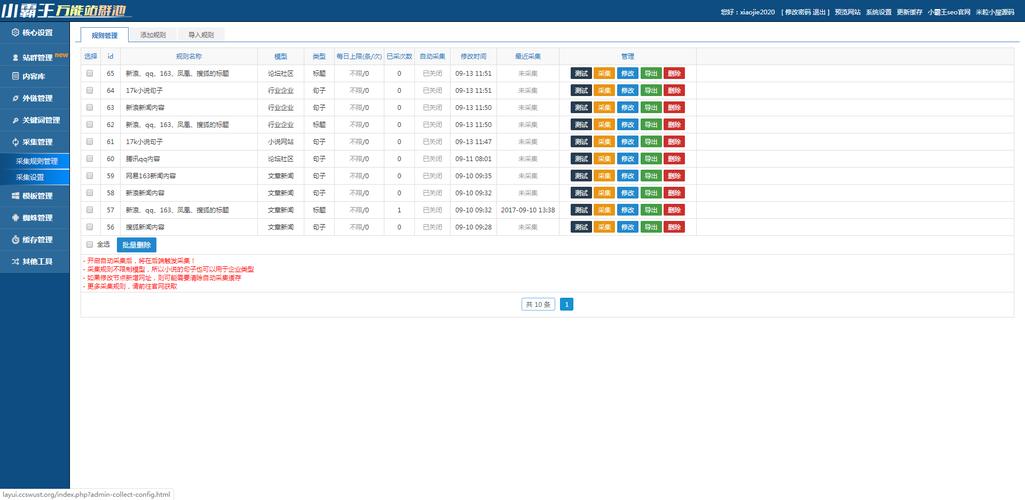Click the user icon beside 站群管理

point(16,58)
